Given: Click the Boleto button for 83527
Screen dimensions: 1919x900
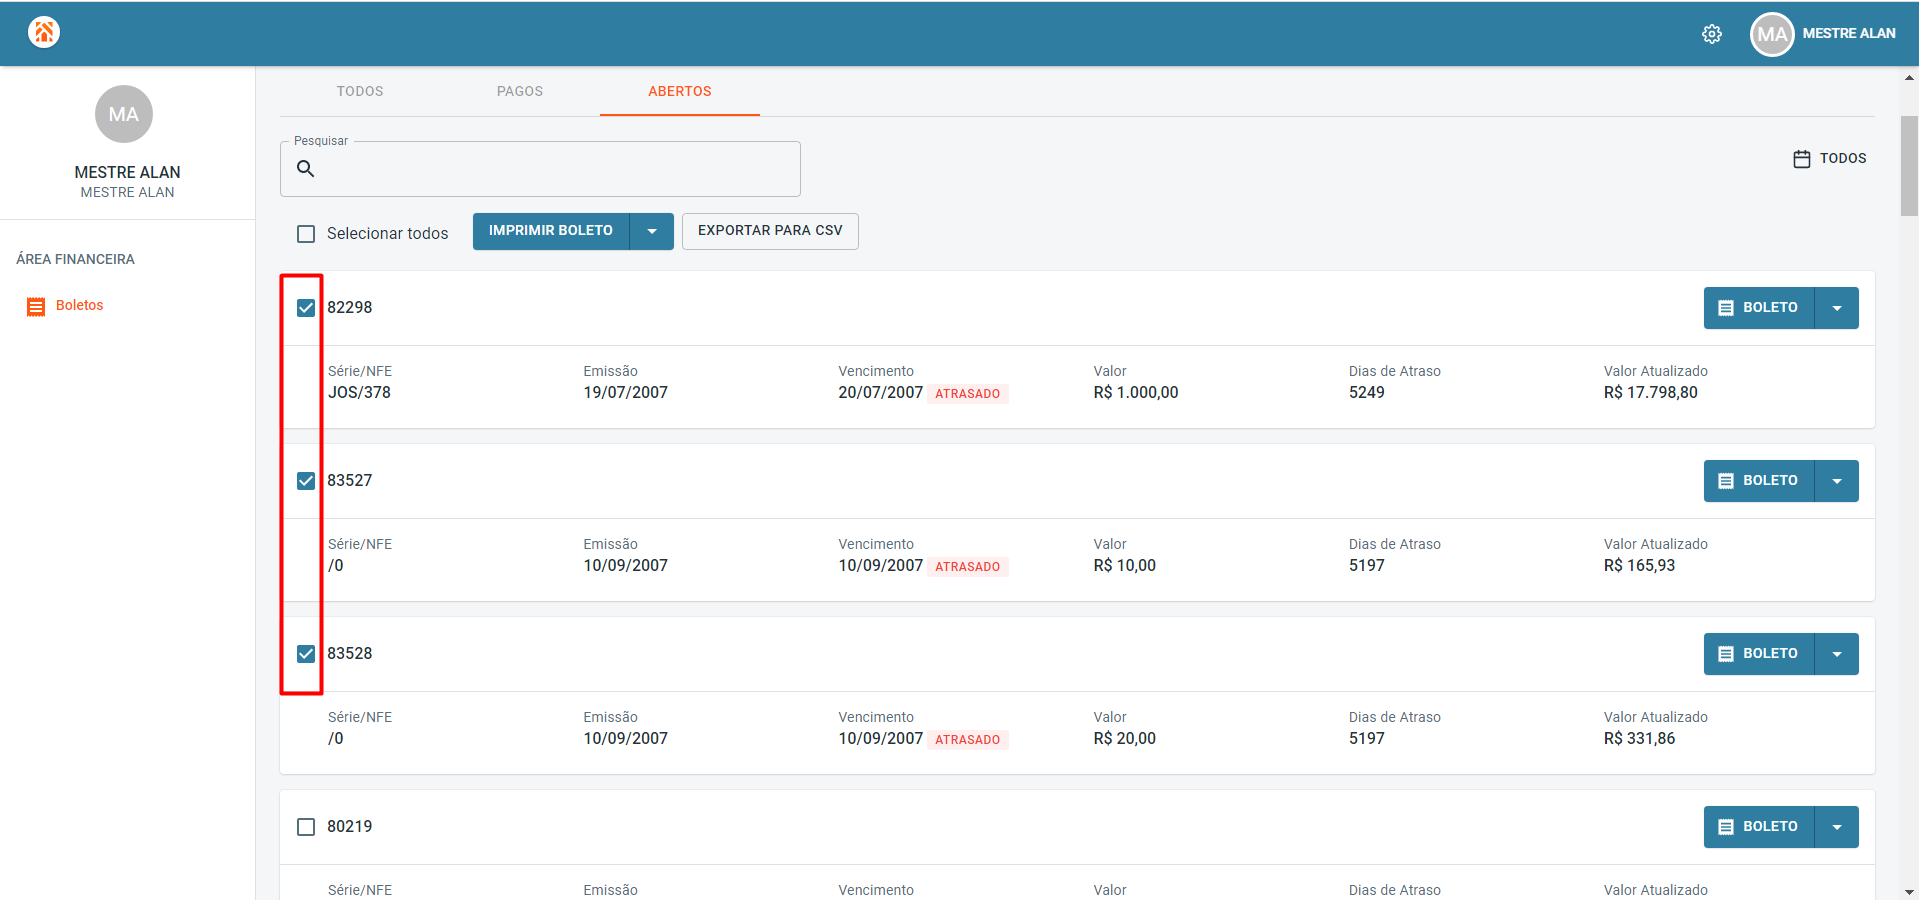Looking at the screenshot, I should coord(1759,481).
